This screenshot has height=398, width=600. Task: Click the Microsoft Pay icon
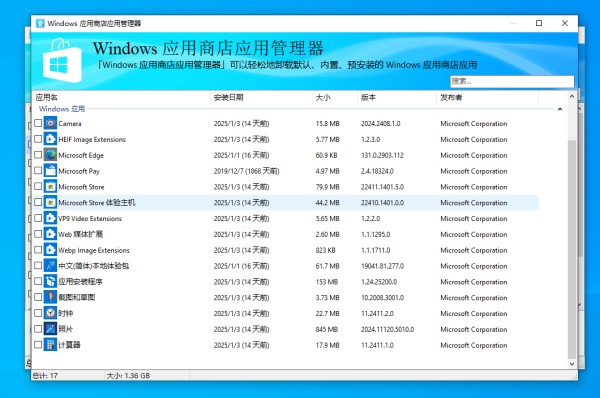(x=50, y=171)
